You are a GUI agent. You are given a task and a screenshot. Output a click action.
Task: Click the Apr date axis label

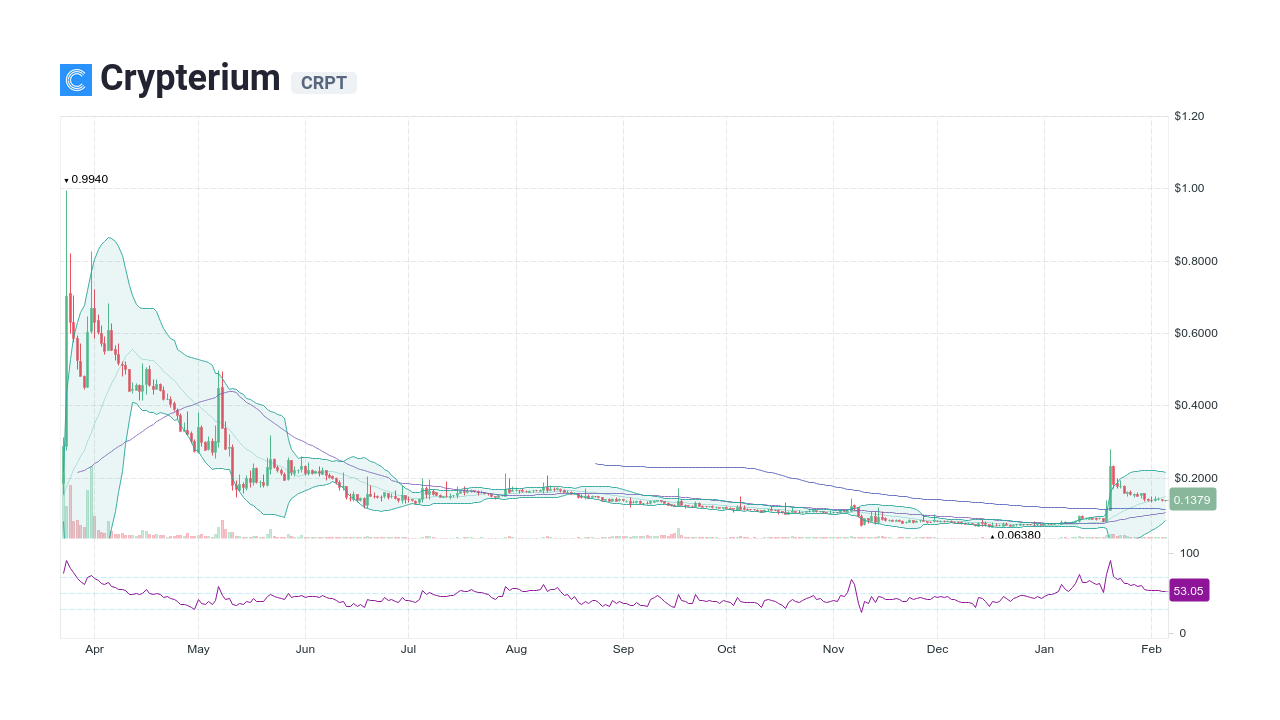click(x=94, y=649)
